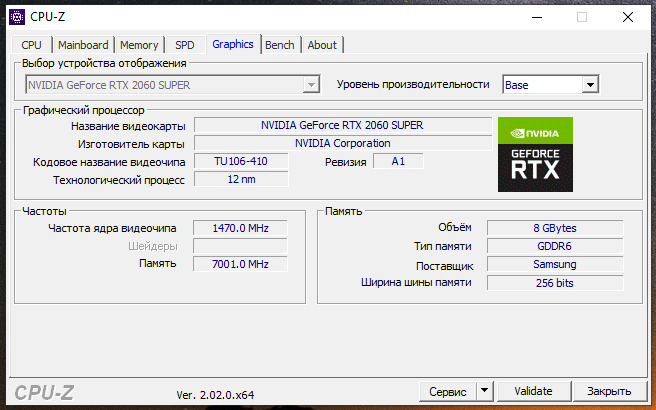Open the Mainboard tab
Screen dimensions: 656x410
83,45
